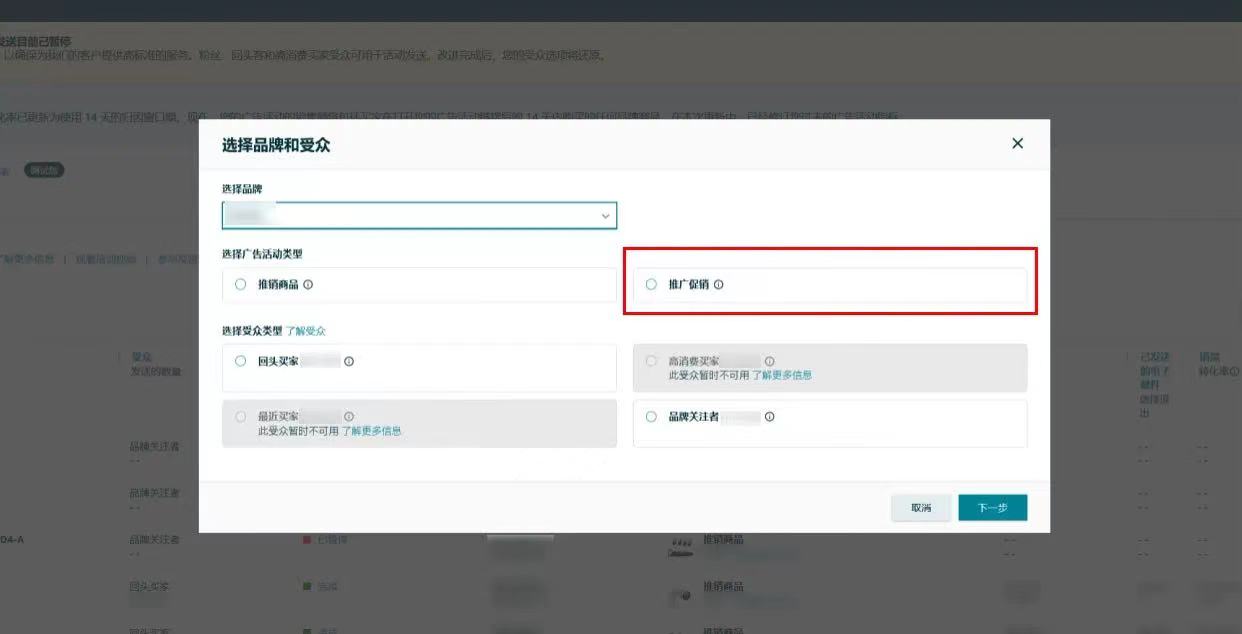Click the info icon beside 推广促销

click(719, 285)
